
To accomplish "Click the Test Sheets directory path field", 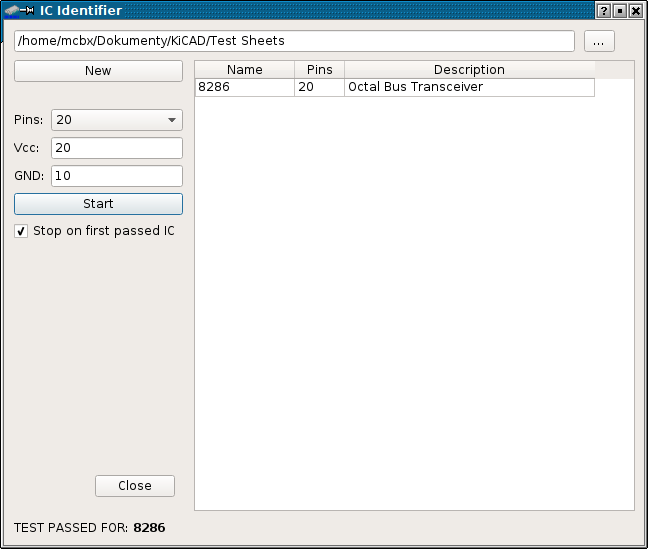I will tap(294, 41).
